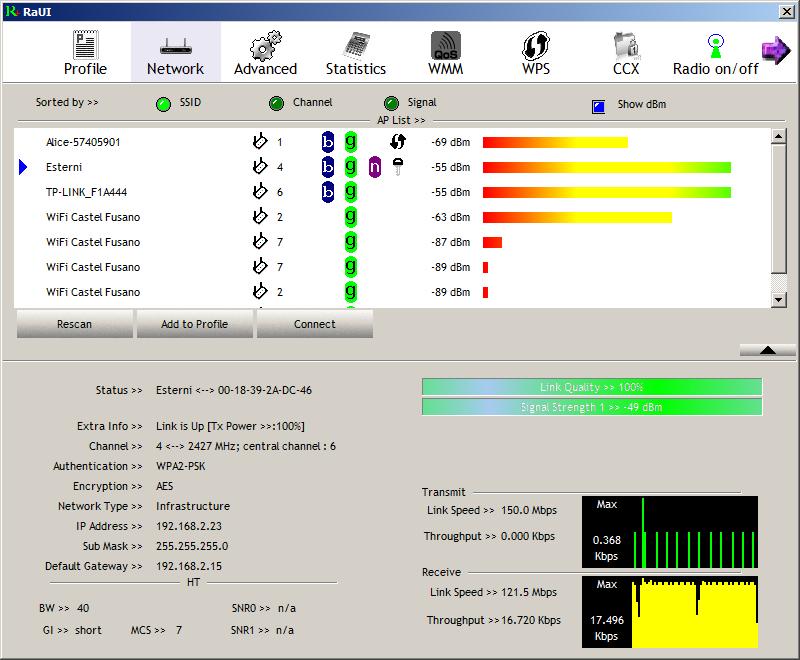Toggle Radio on/off antenna icon

(715, 47)
